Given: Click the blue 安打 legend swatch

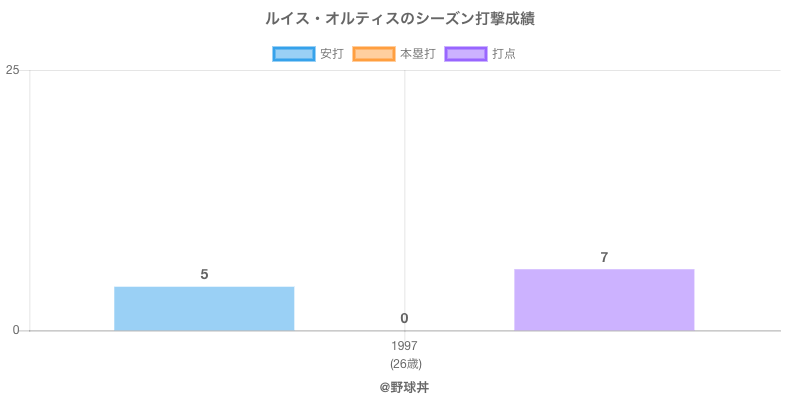Looking at the screenshot, I should coord(294,54).
